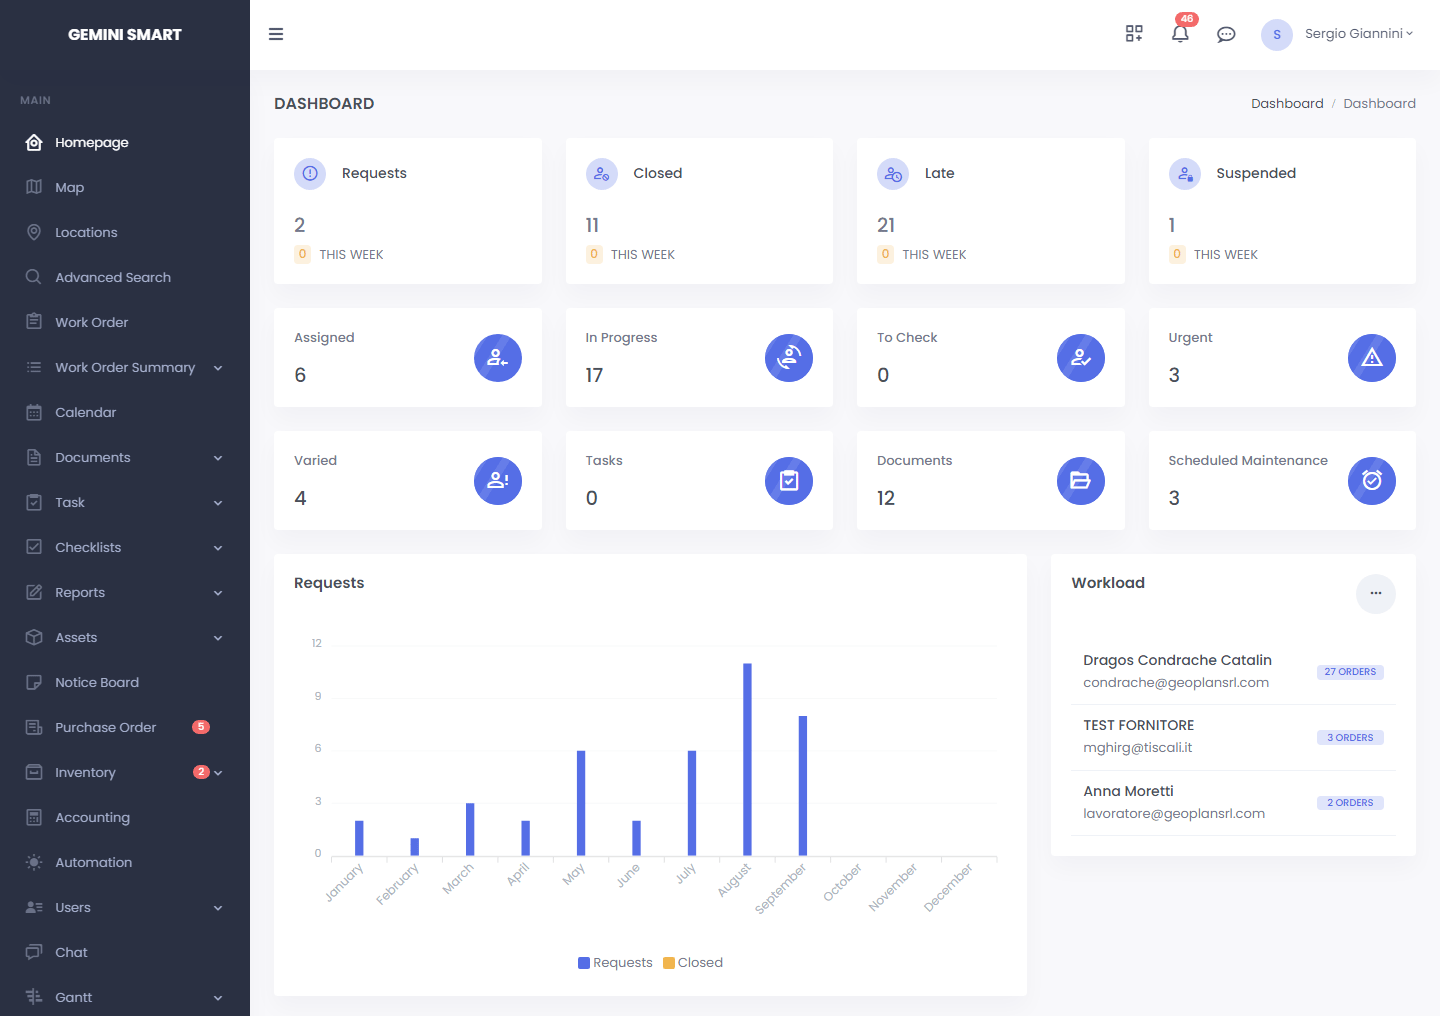
Task: Select the Map icon in the sidebar
Action: click(x=34, y=187)
